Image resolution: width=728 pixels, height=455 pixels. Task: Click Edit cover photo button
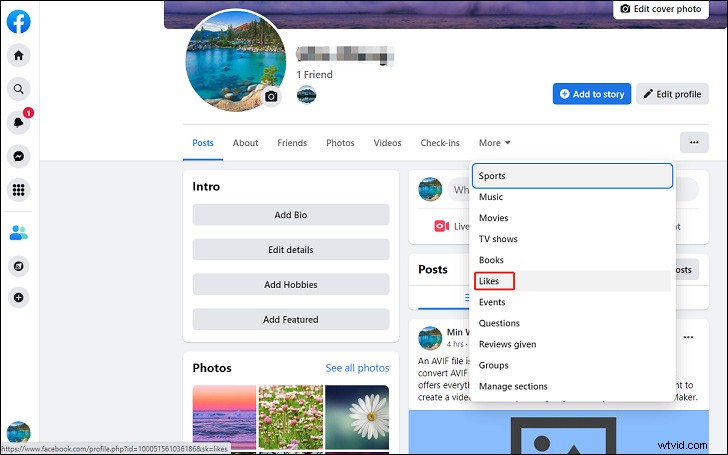click(x=661, y=9)
